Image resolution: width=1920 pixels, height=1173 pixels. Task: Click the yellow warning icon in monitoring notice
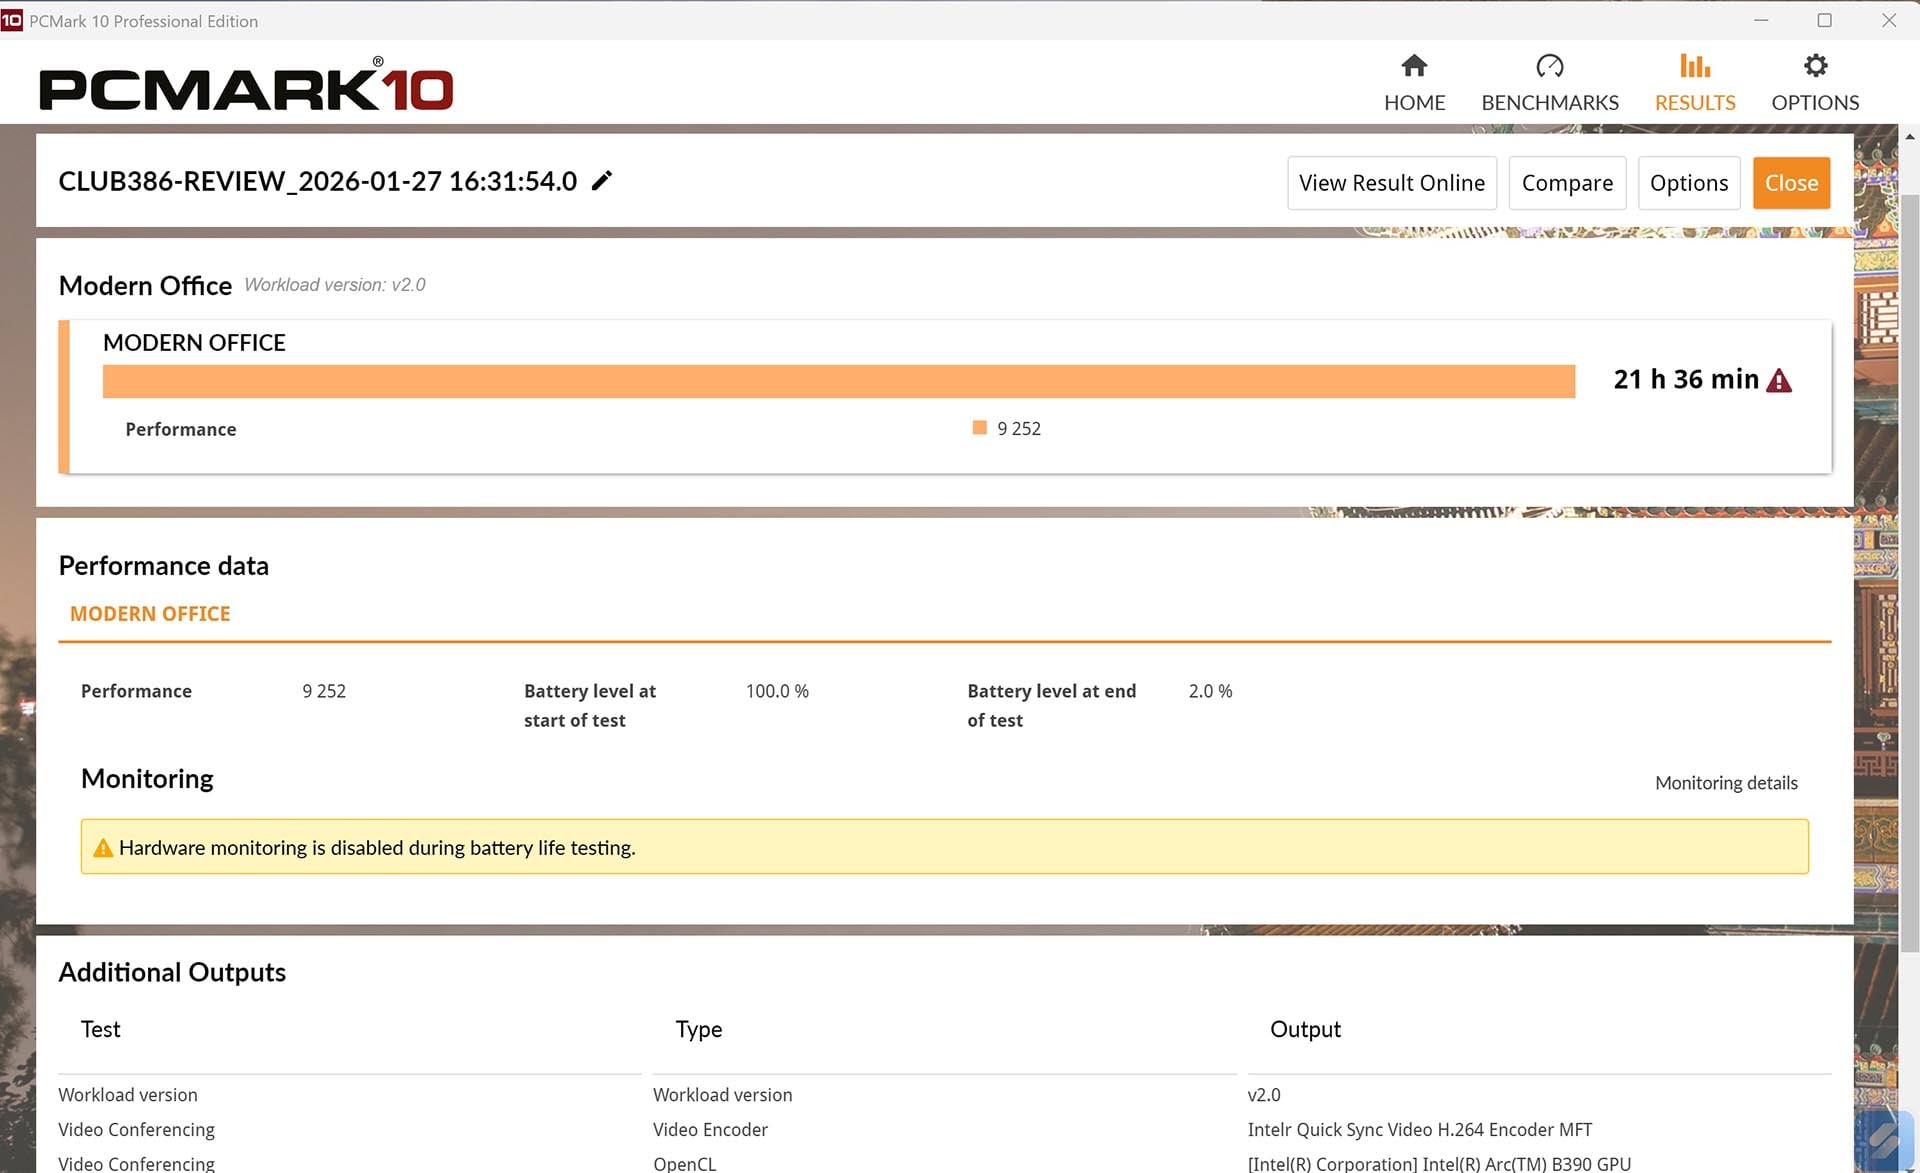coord(102,848)
